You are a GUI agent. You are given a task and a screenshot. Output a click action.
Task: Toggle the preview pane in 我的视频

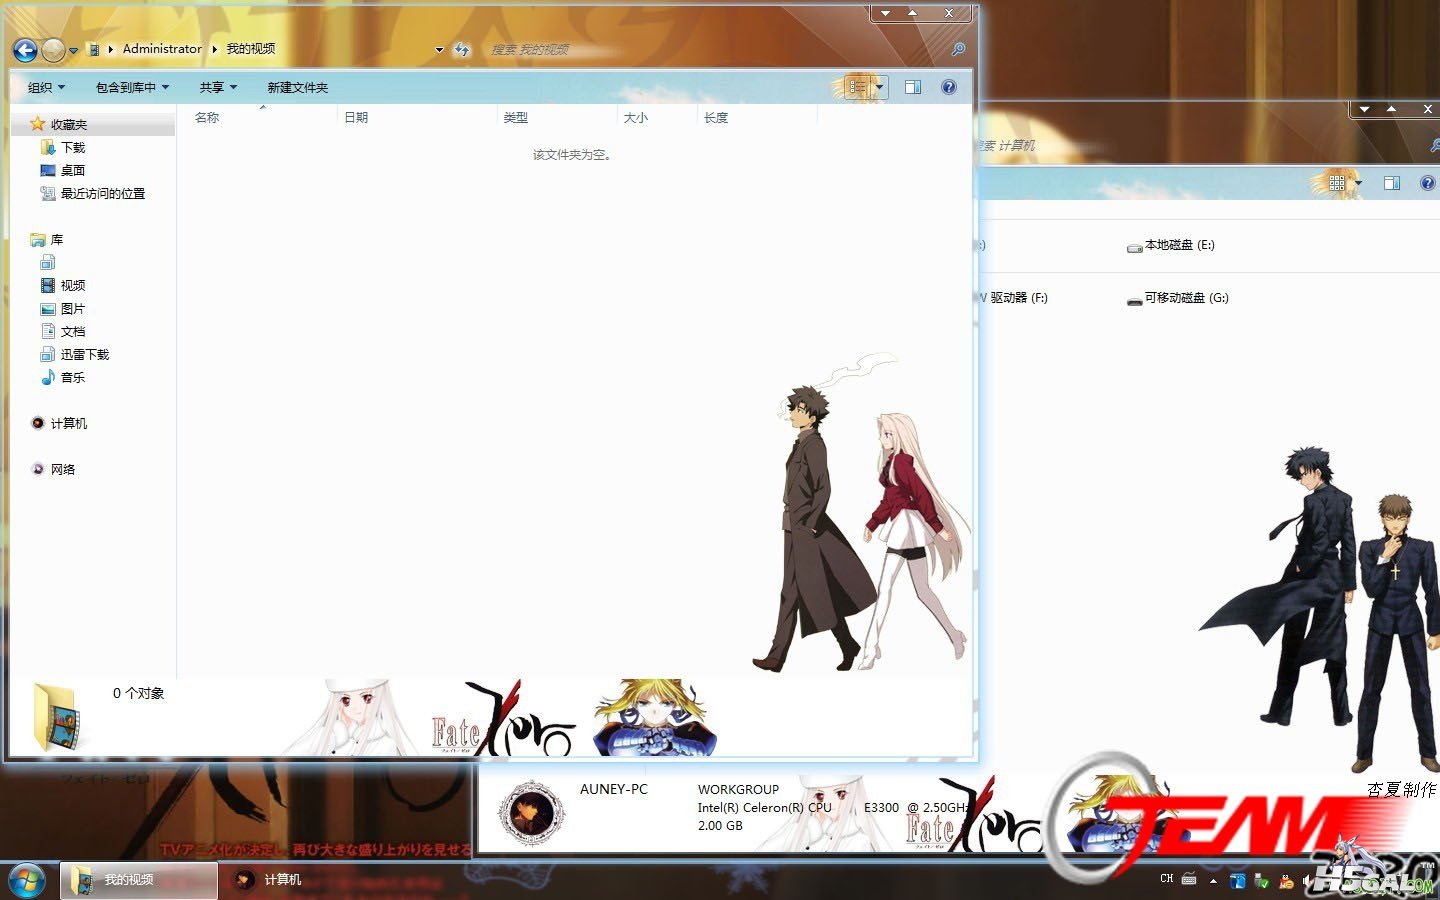point(913,87)
